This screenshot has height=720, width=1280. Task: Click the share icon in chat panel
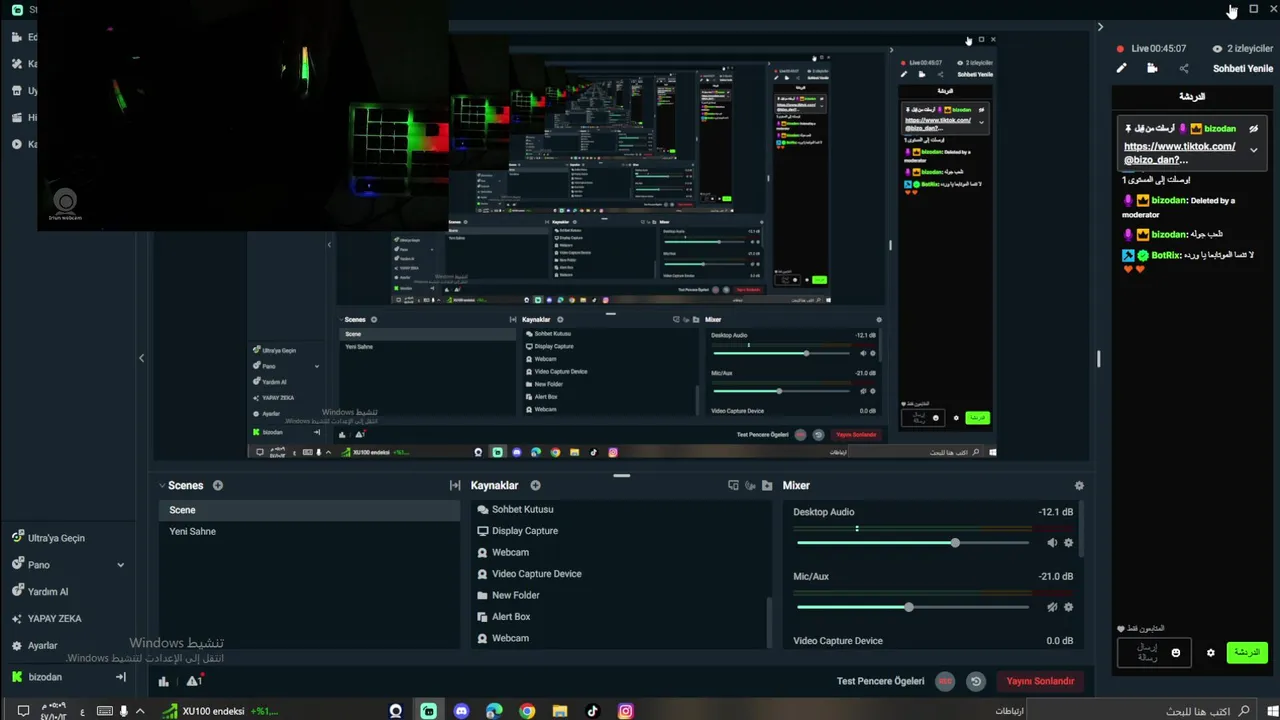(1184, 68)
